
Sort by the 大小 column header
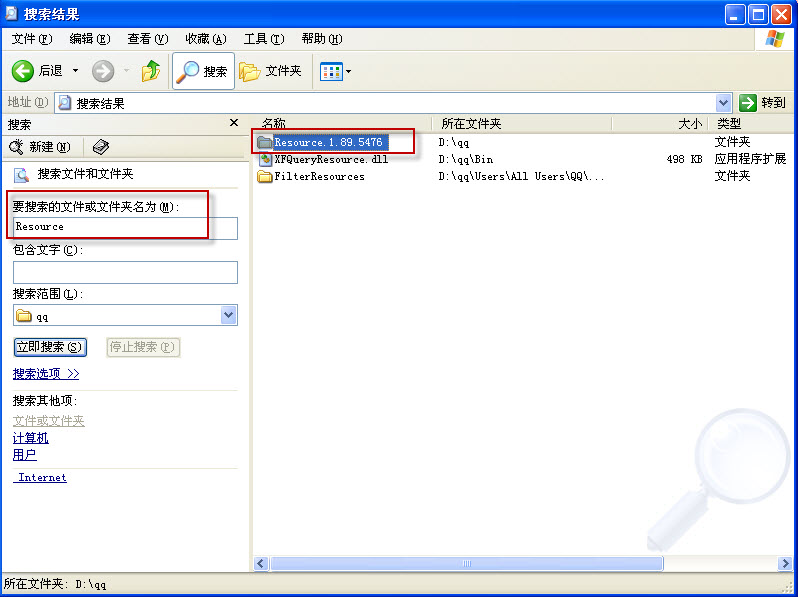[x=660, y=123]
